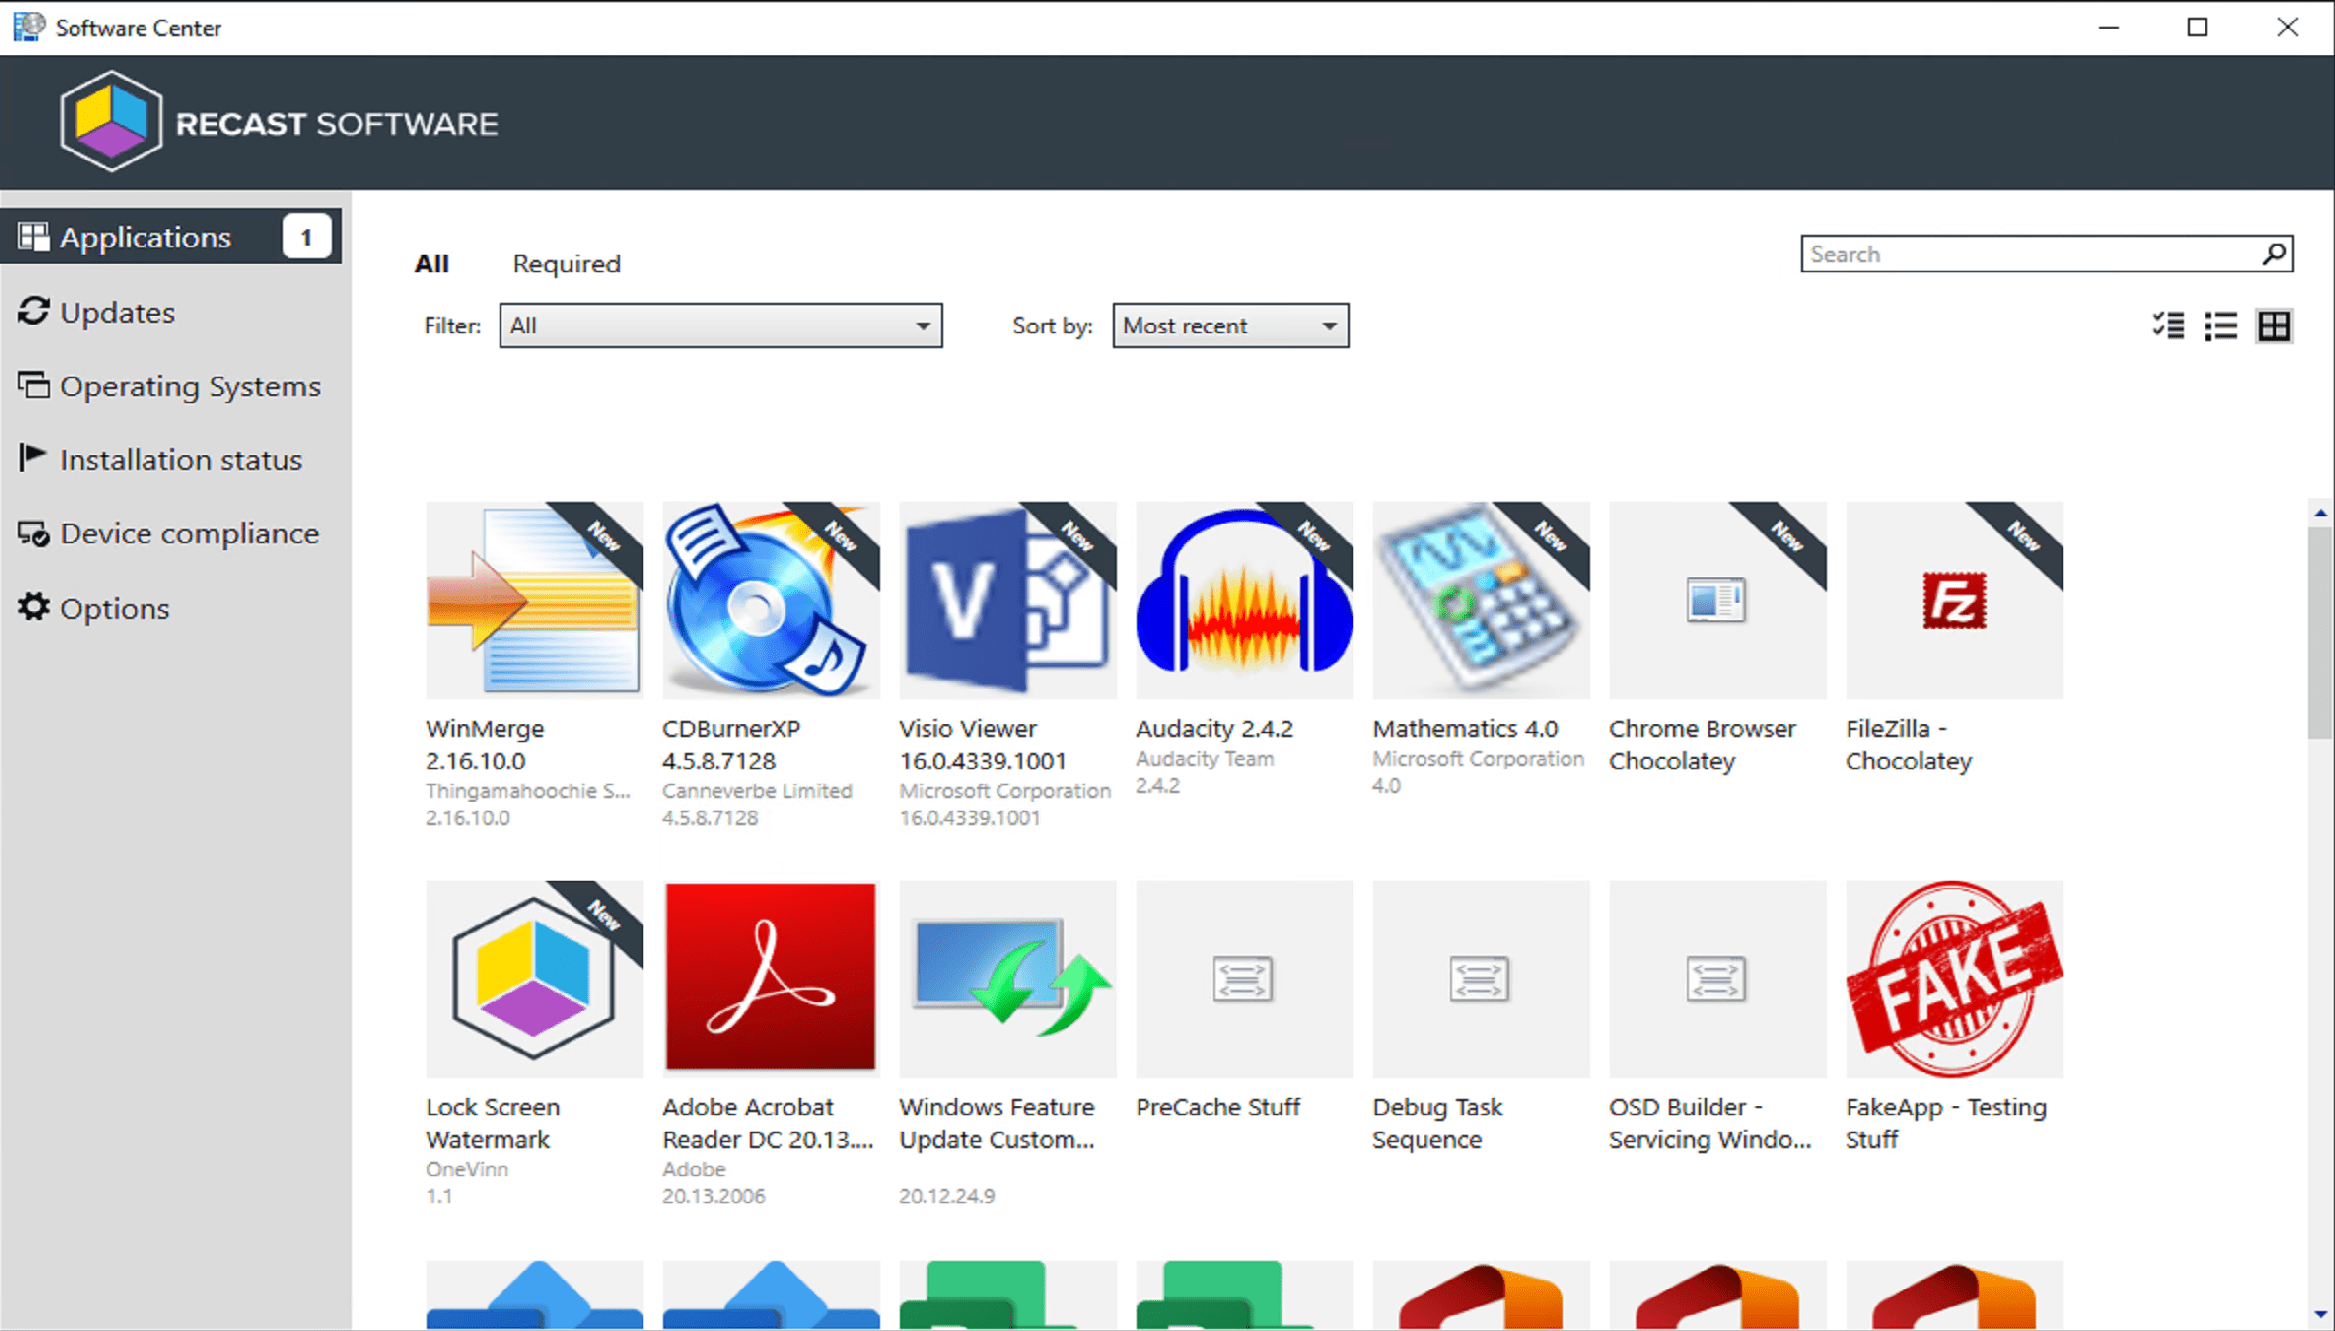Image resolution: width=2335 pixels, height=1331 pixels.
Task: Switch to tile grid view
Action: (x=2274, y=326)
